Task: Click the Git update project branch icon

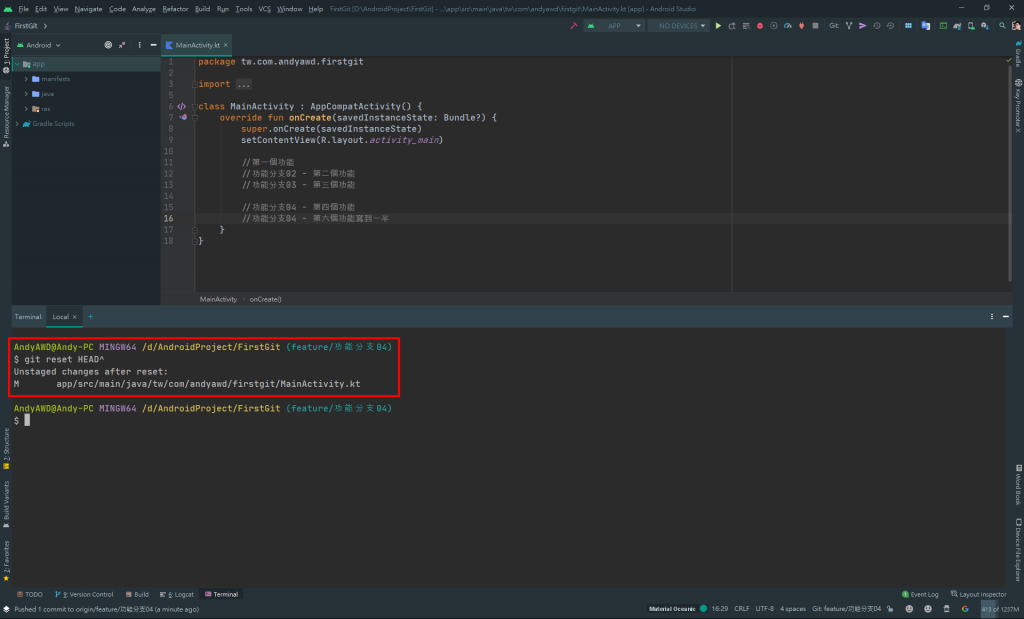Action: click(x=849, y=25)
